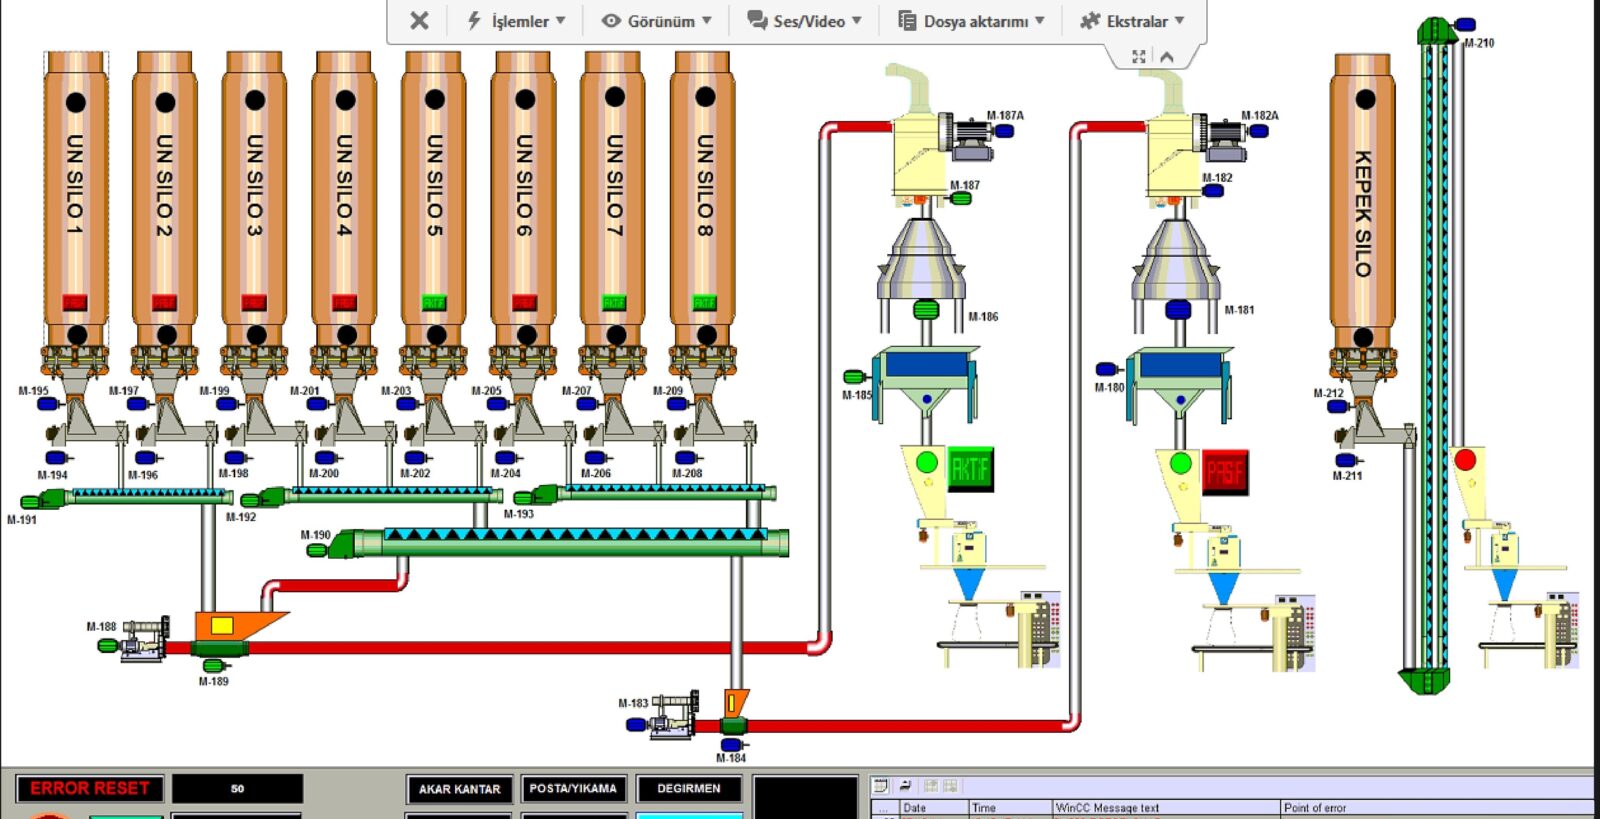Expand the Görünüm dropdown
The width and height of the screenshot is (1600, 819).
(x=656, y=21)
